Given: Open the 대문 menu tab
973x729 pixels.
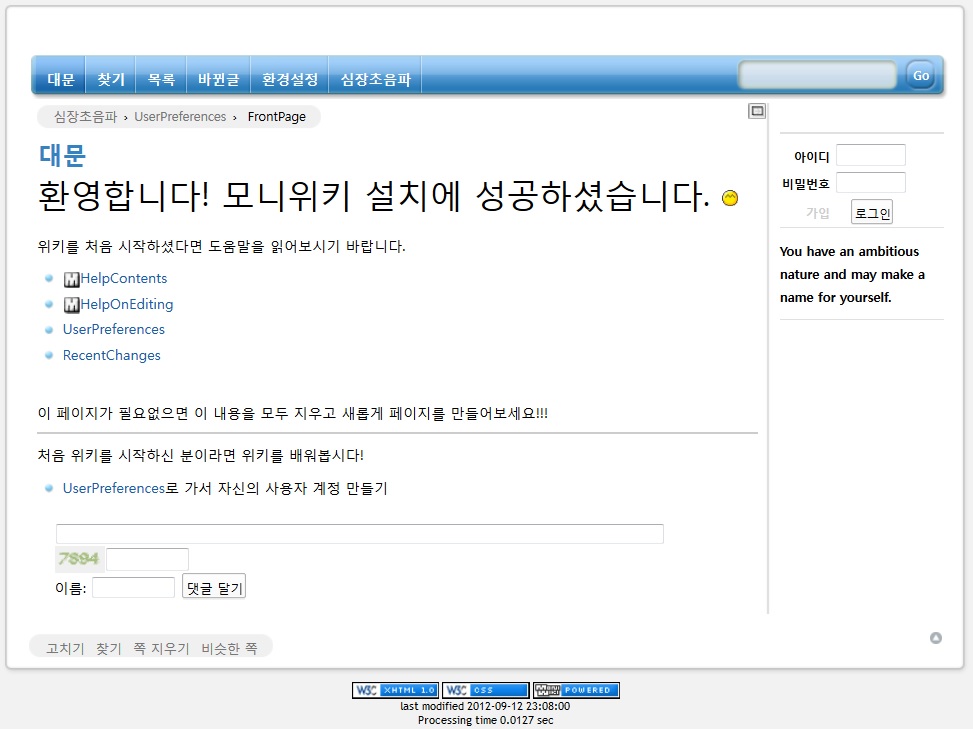Looking at the screenshot, I should point(61,79).
